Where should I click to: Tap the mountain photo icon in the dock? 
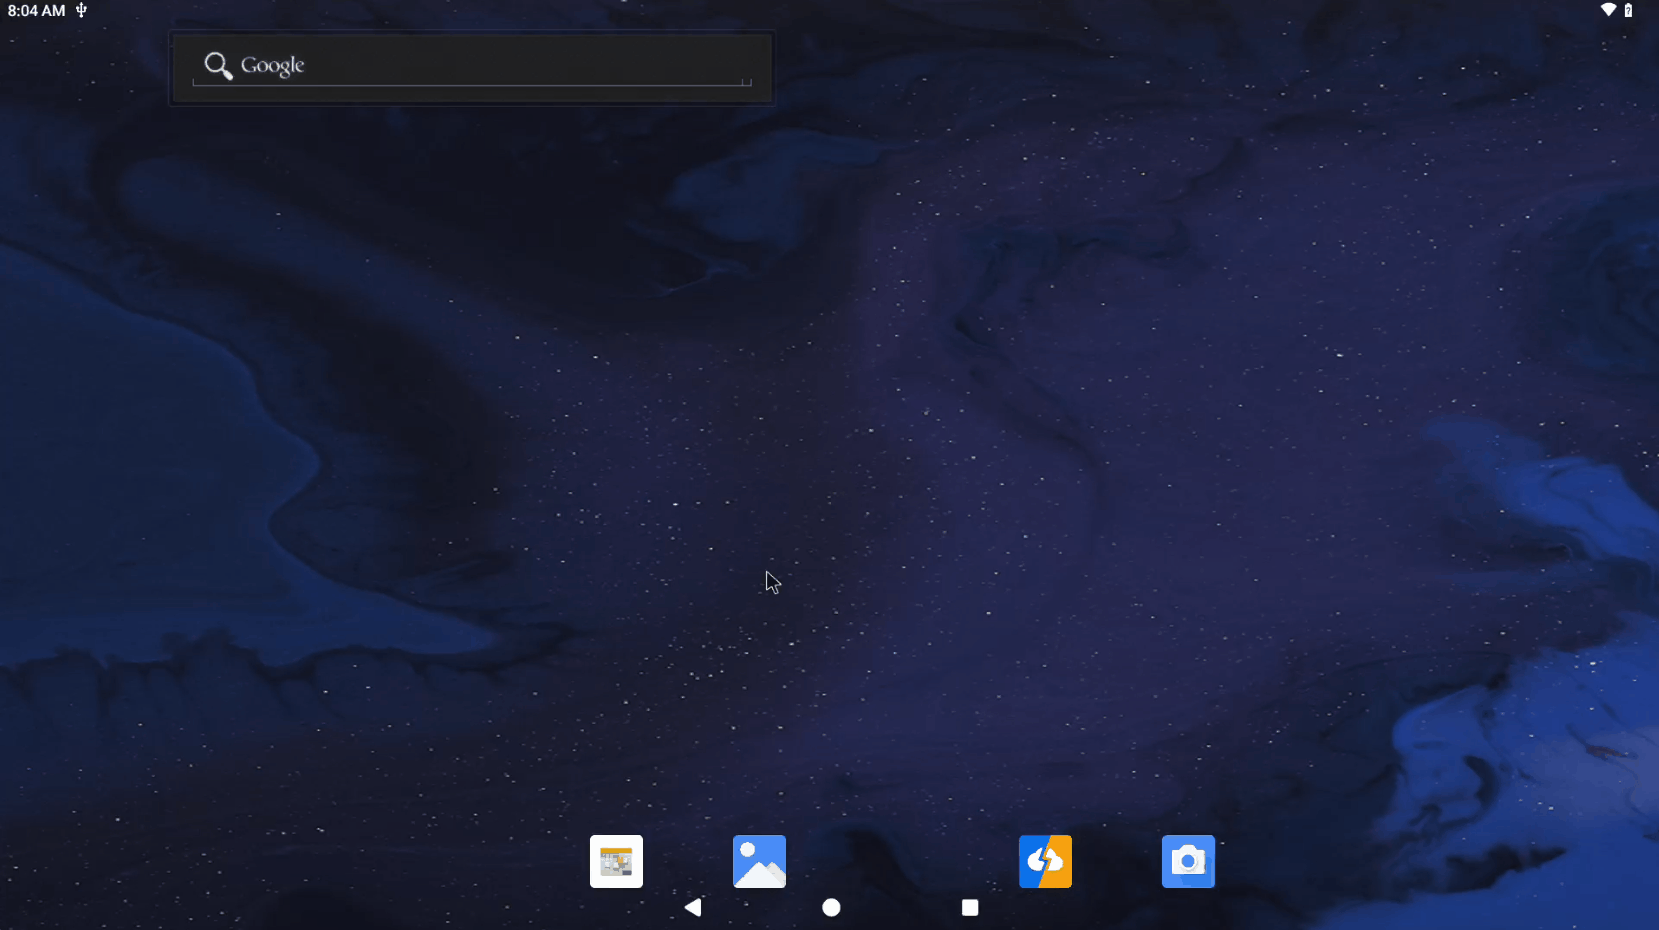[759, 861]
